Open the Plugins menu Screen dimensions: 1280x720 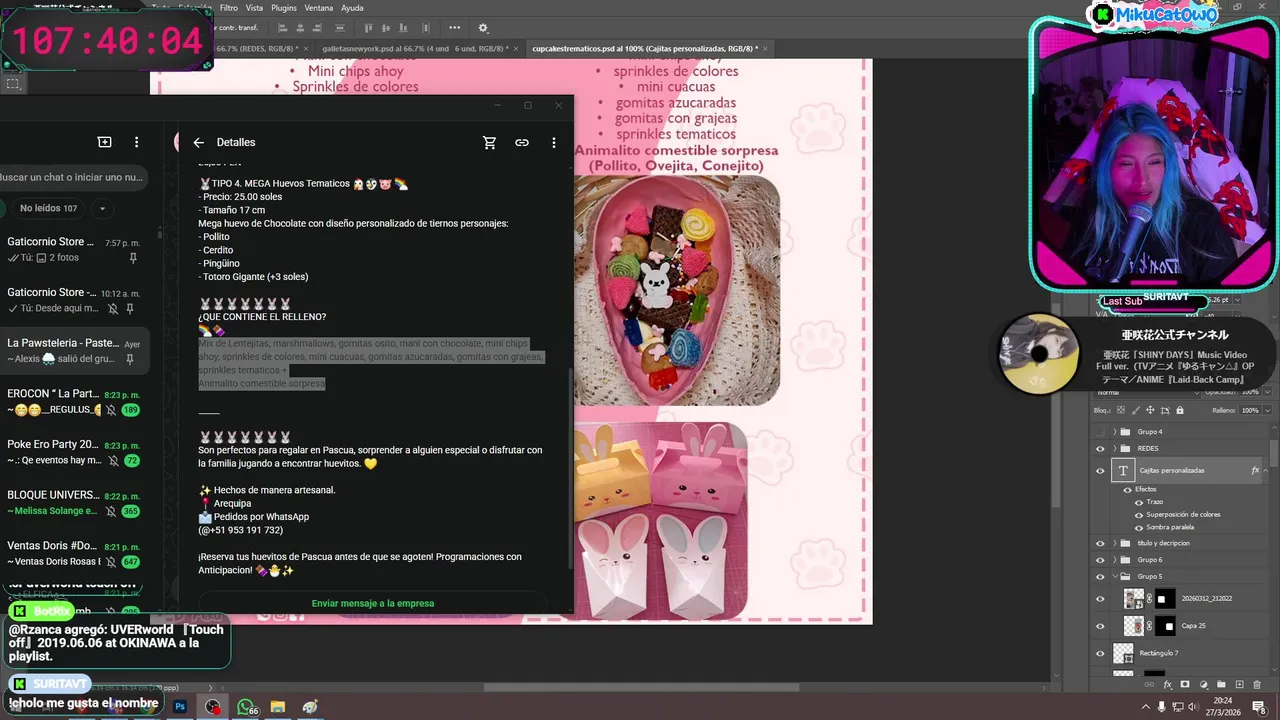pos(284,8)
